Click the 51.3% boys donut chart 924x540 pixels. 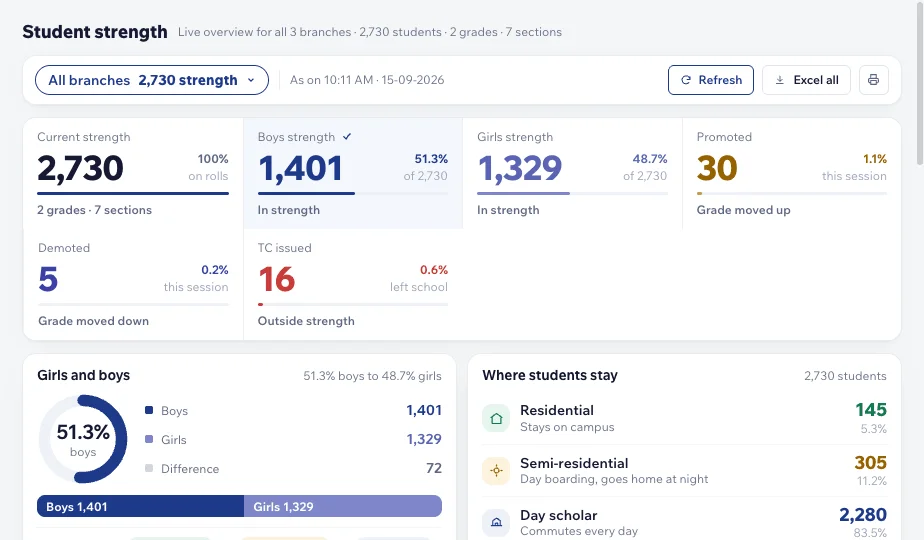coord(83,439)
